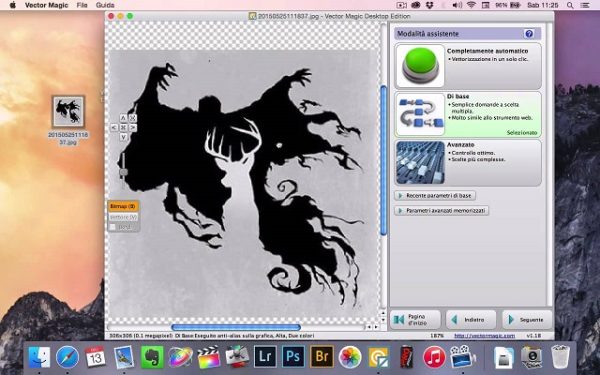Launch Lightroom from the dock
The width and height of the screenshot is (600, 375).
click(x=265, y=357)
